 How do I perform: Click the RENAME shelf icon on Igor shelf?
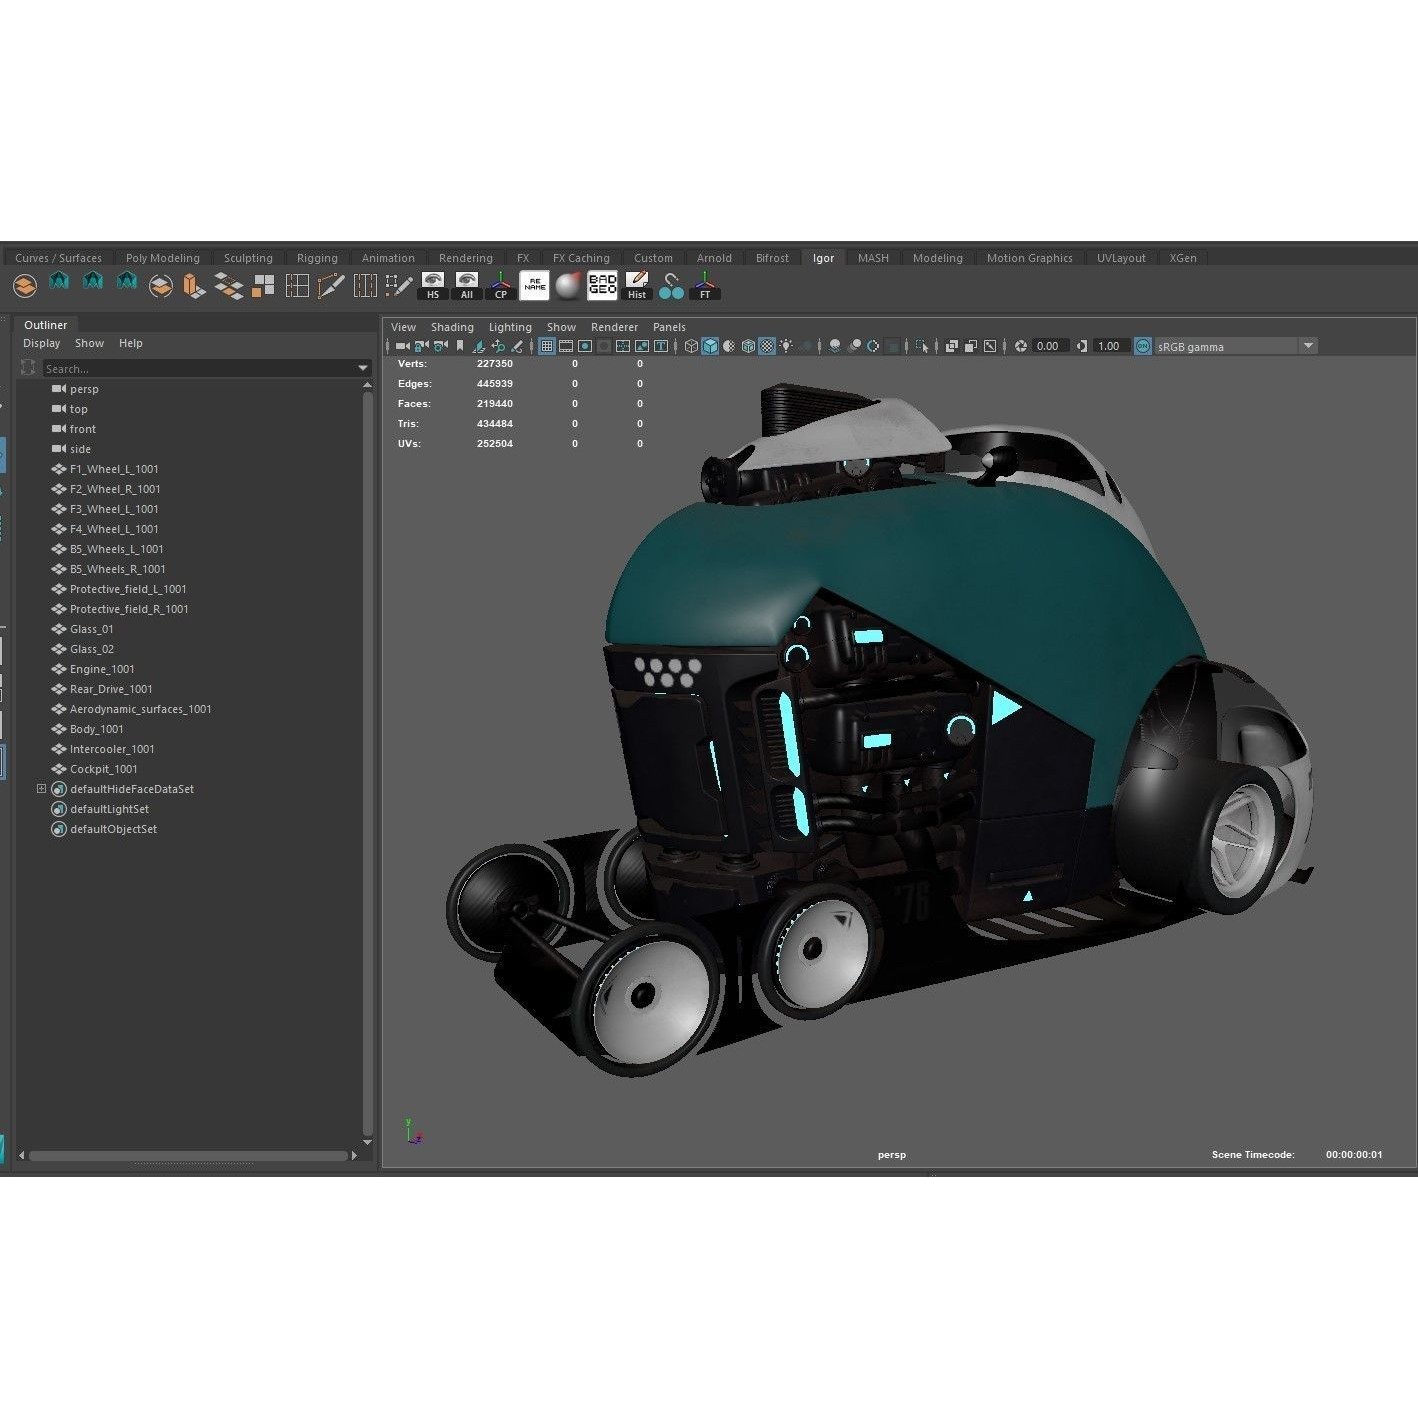pyautogui.click(x=534, y=286)
